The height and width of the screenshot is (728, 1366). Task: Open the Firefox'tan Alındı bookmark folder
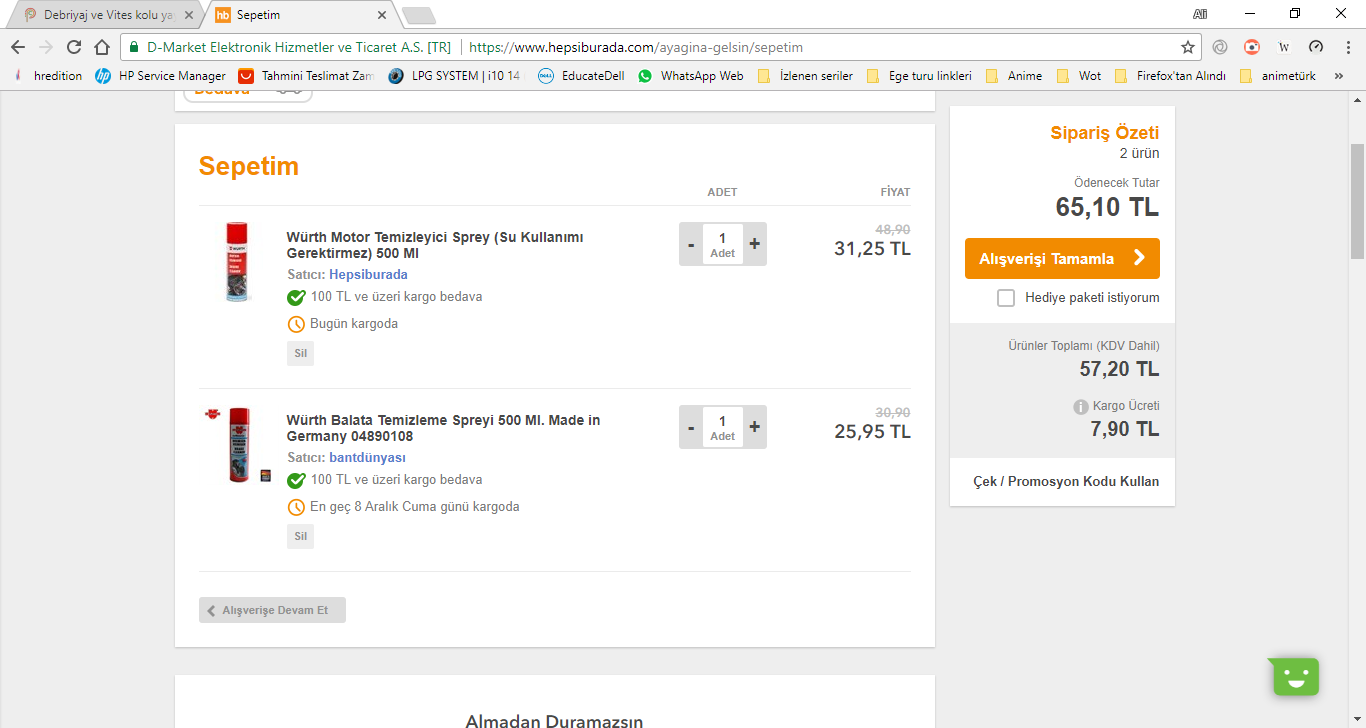[1169, 76]
